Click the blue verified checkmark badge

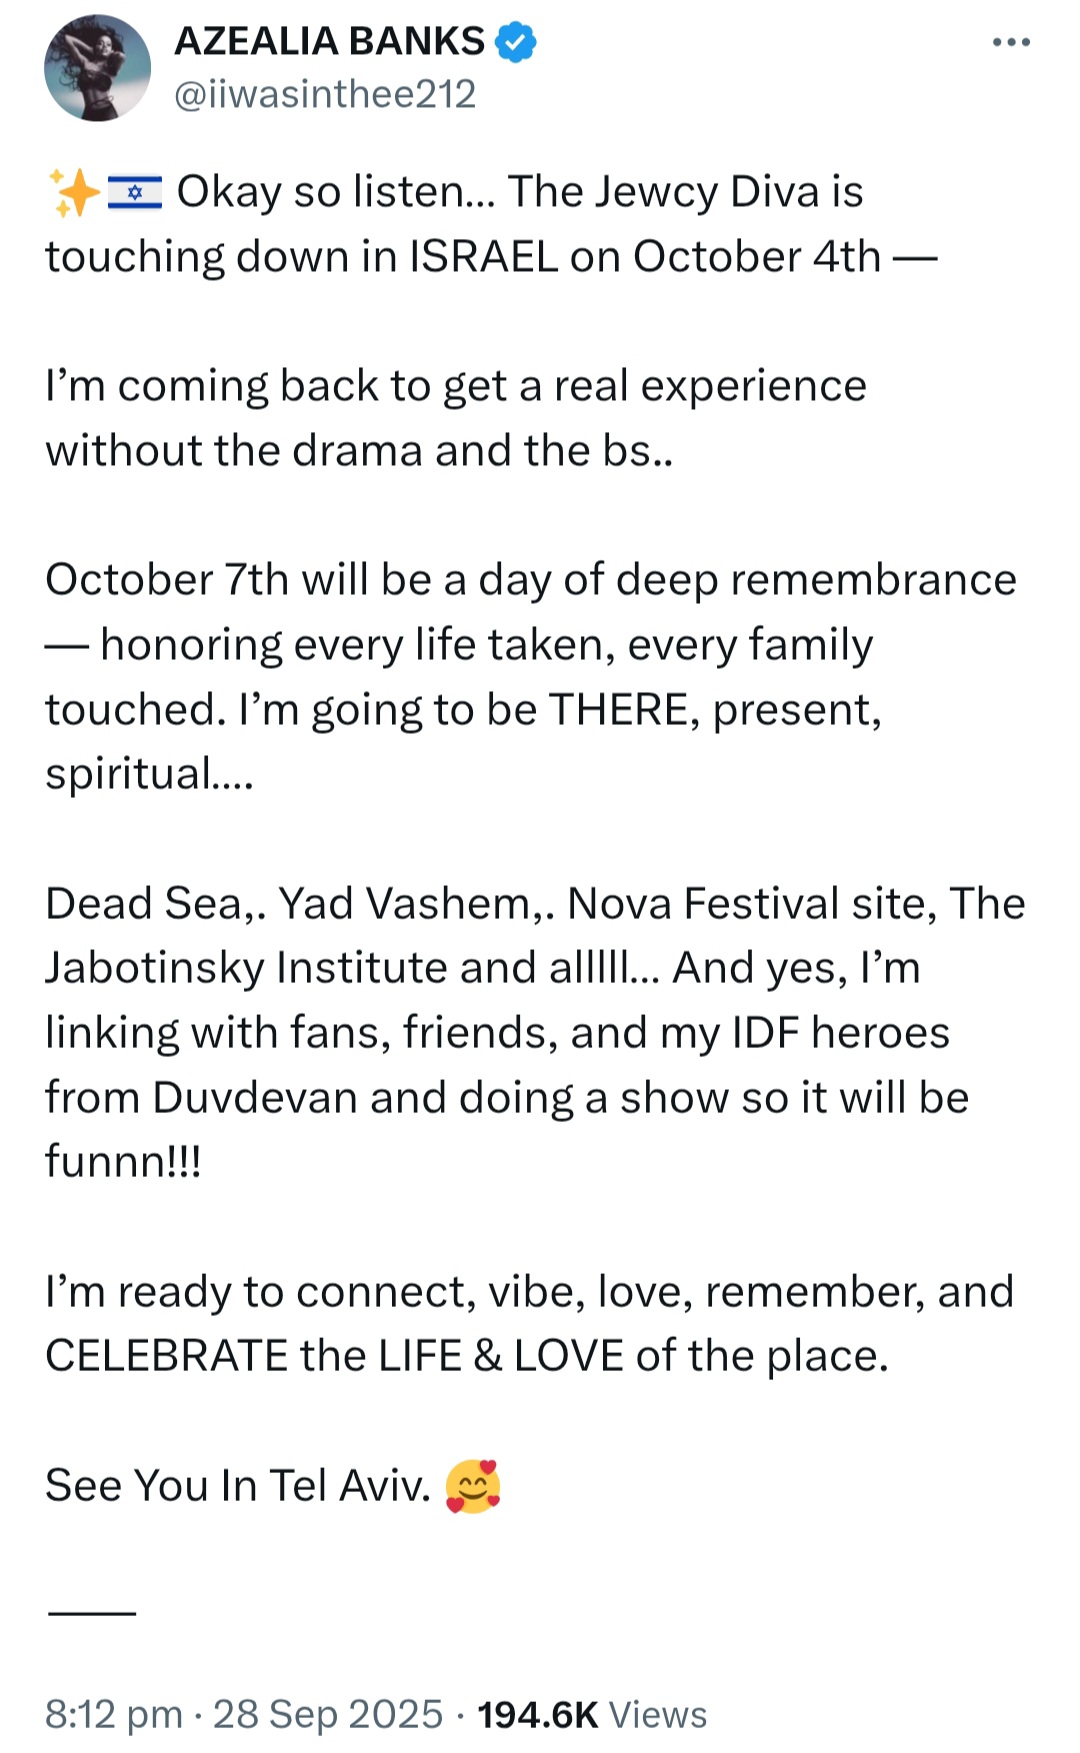pos(516,42)
